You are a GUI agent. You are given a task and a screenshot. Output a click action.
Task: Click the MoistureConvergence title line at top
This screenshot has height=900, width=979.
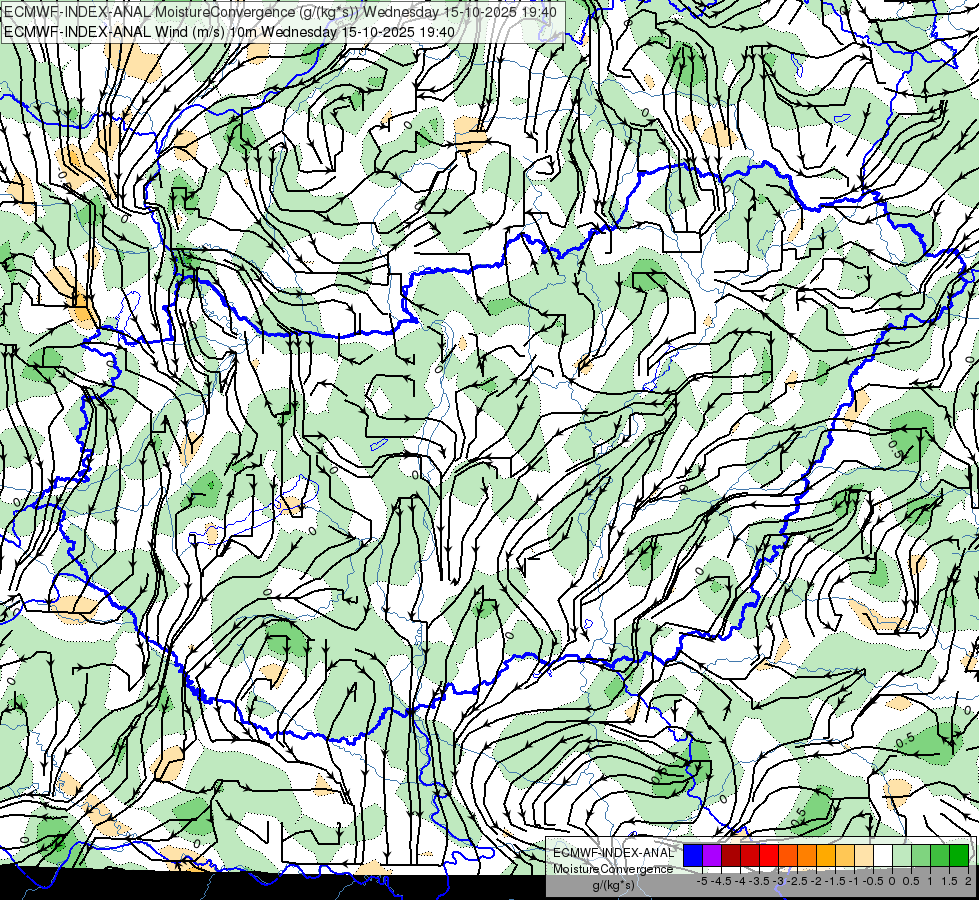click(x=280, y=11)
